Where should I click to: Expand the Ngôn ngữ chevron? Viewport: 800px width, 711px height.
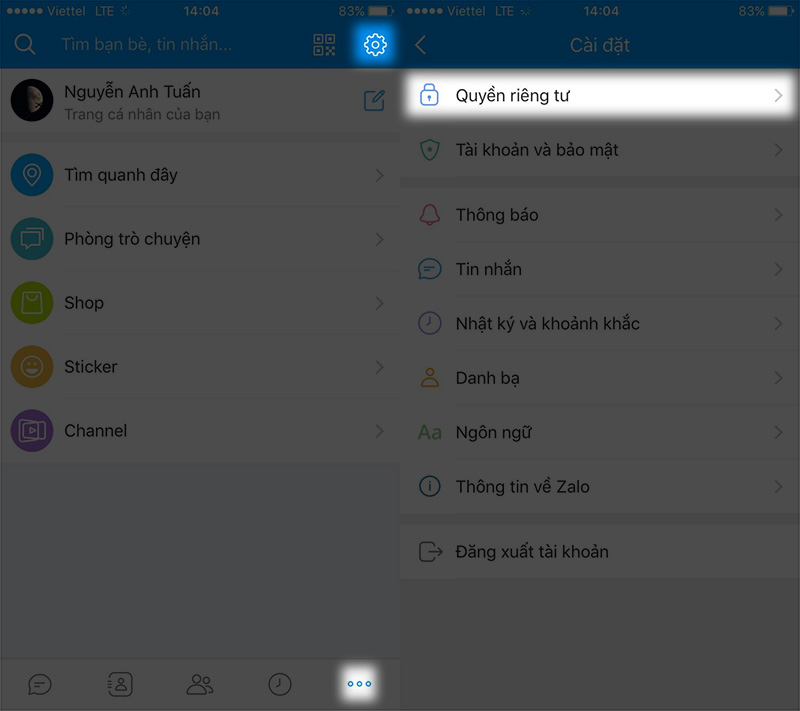[x=778, y=432]
